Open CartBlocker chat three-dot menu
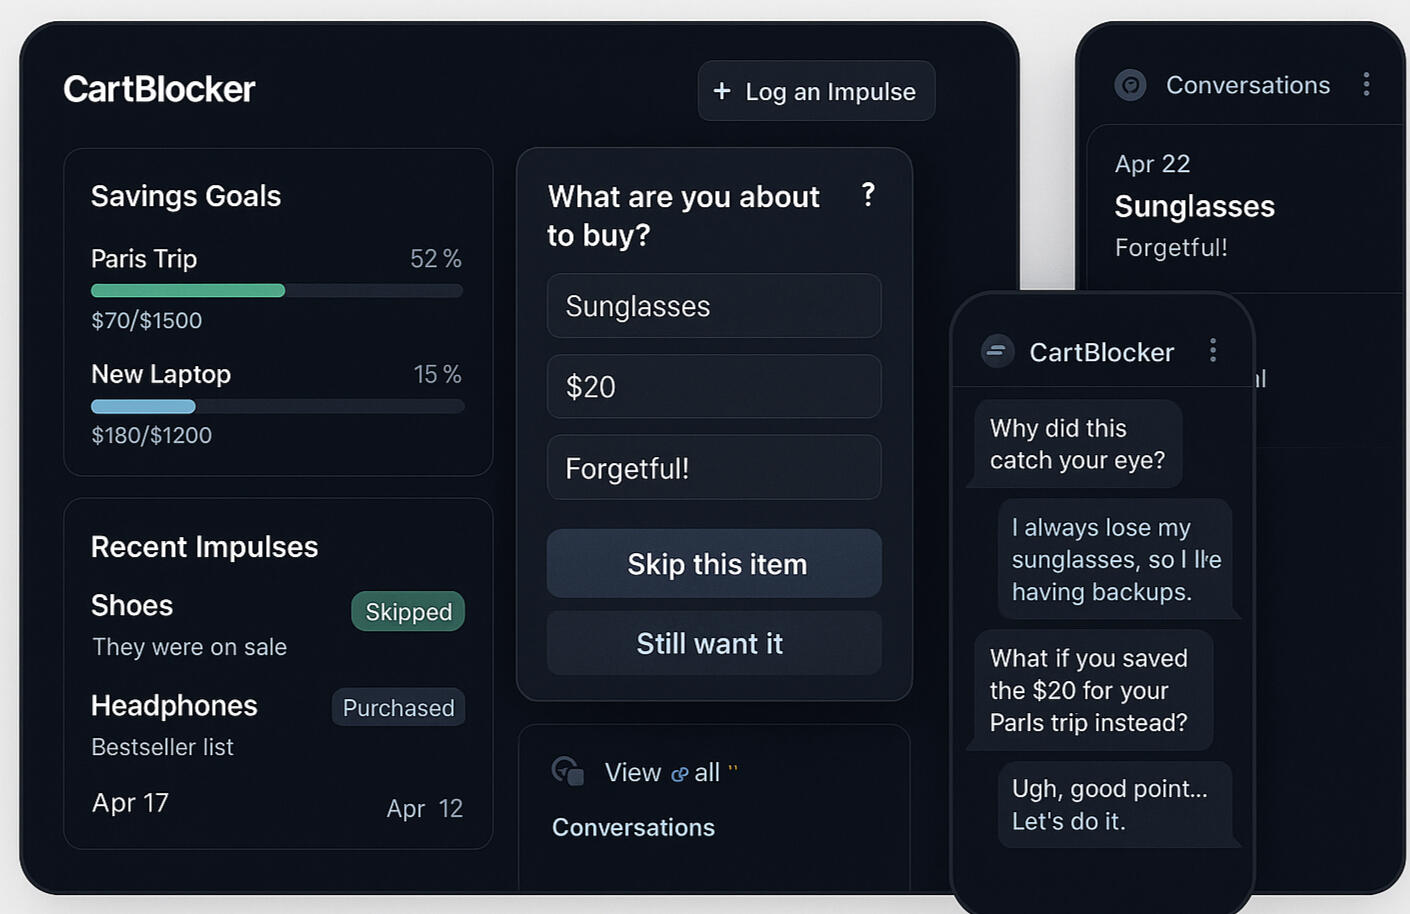The height and width of the screenshot is (914, 1410). click(1213, 350)
